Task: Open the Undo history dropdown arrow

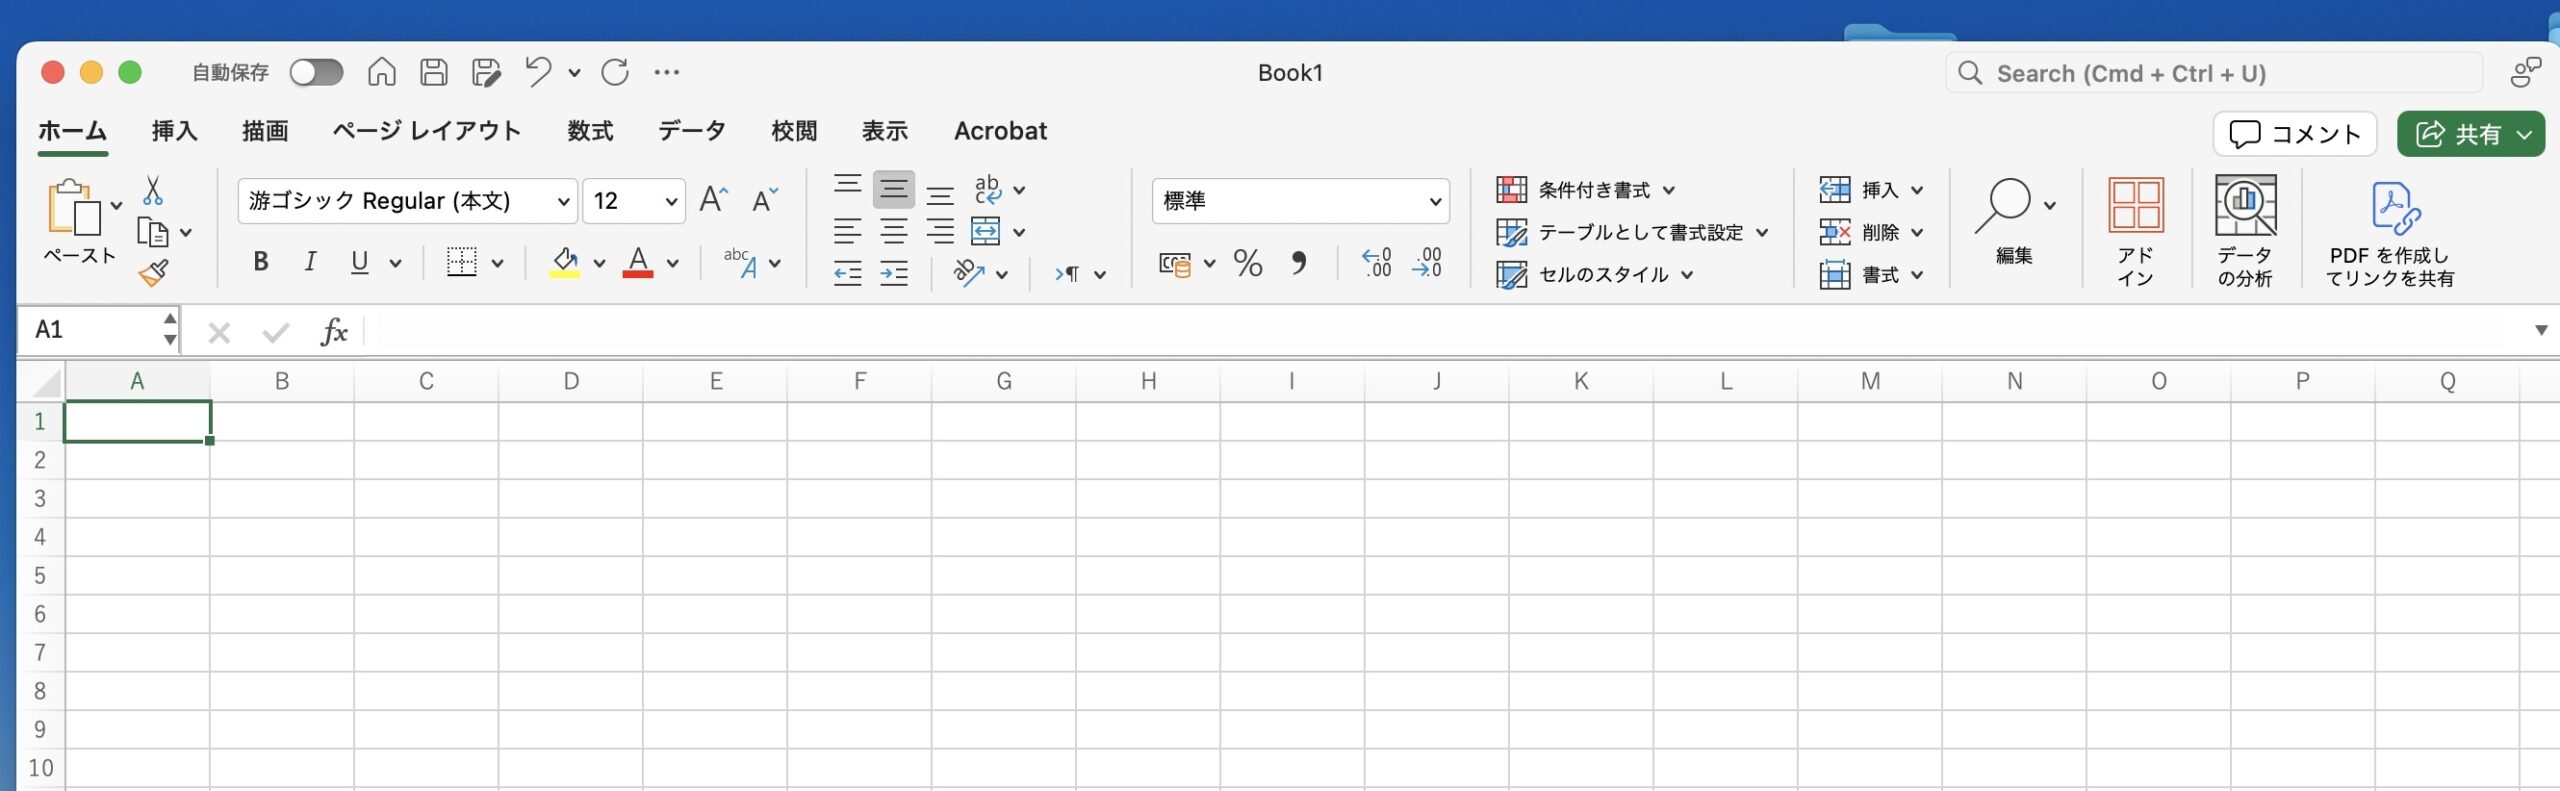Action: (x=574, y=72)
